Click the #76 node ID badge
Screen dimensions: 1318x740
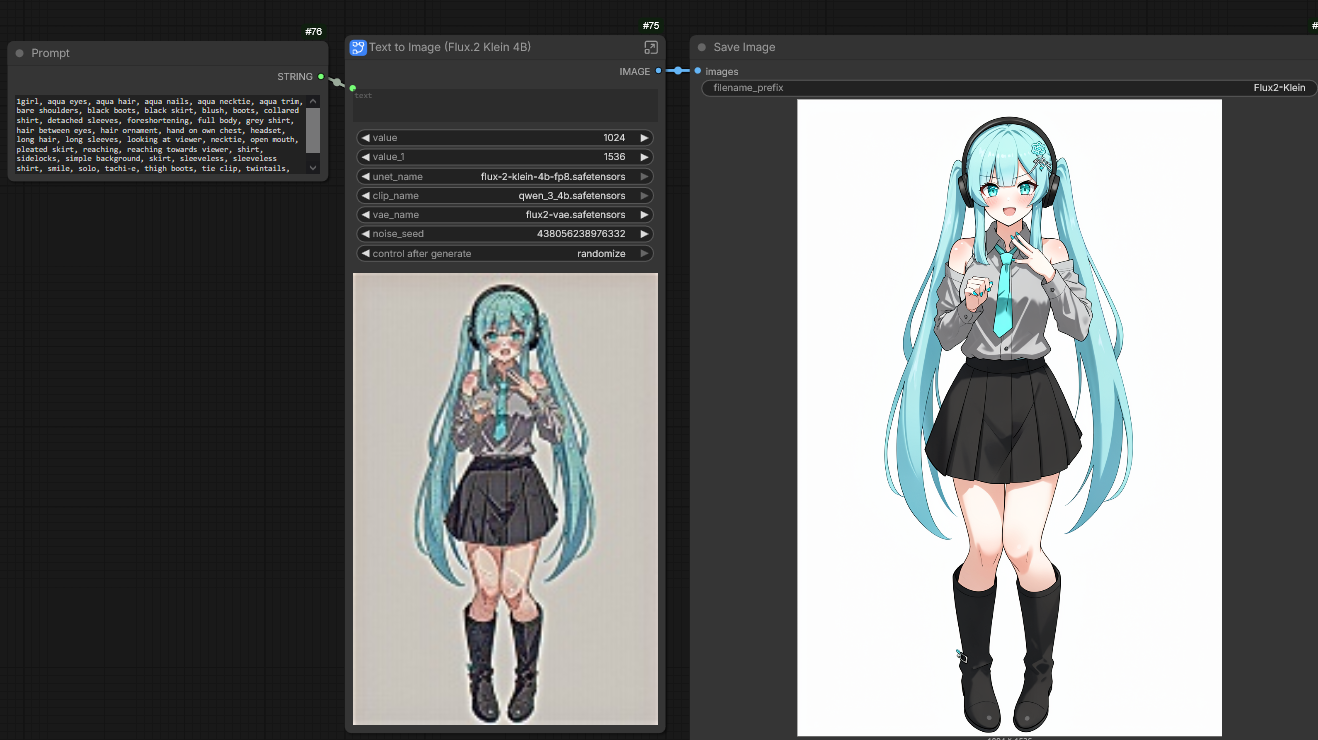coord(314,32)
